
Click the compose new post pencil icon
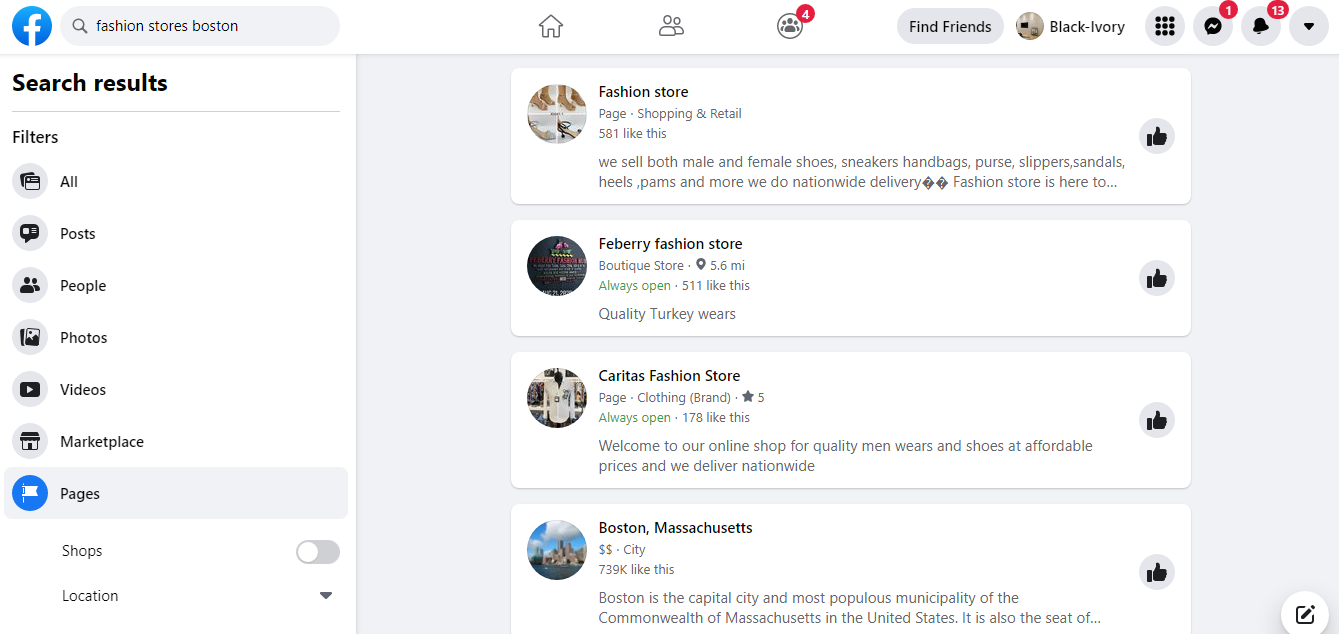(1304, 613)
